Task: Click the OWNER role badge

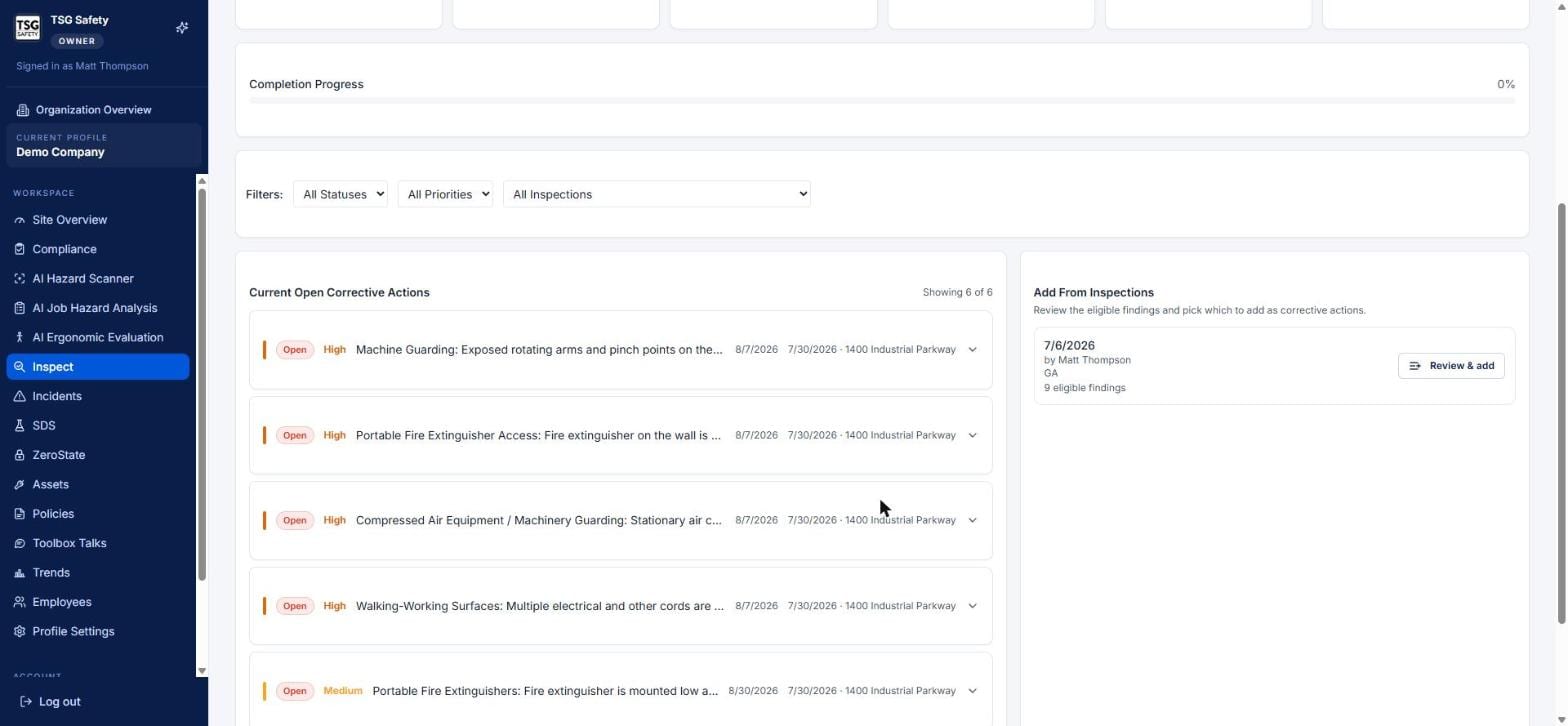Action: pos(77,42)
